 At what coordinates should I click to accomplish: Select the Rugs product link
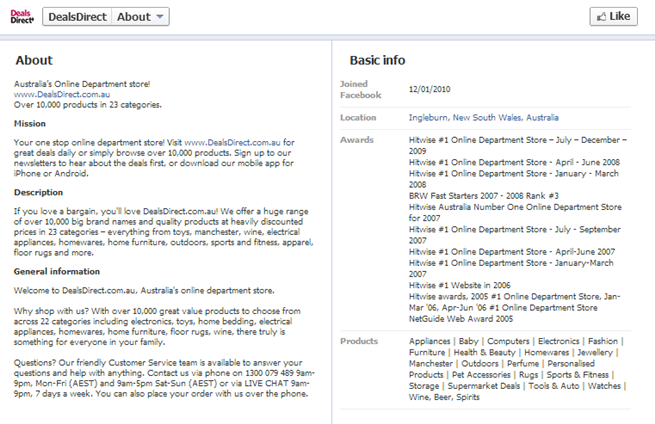(528, 375)
